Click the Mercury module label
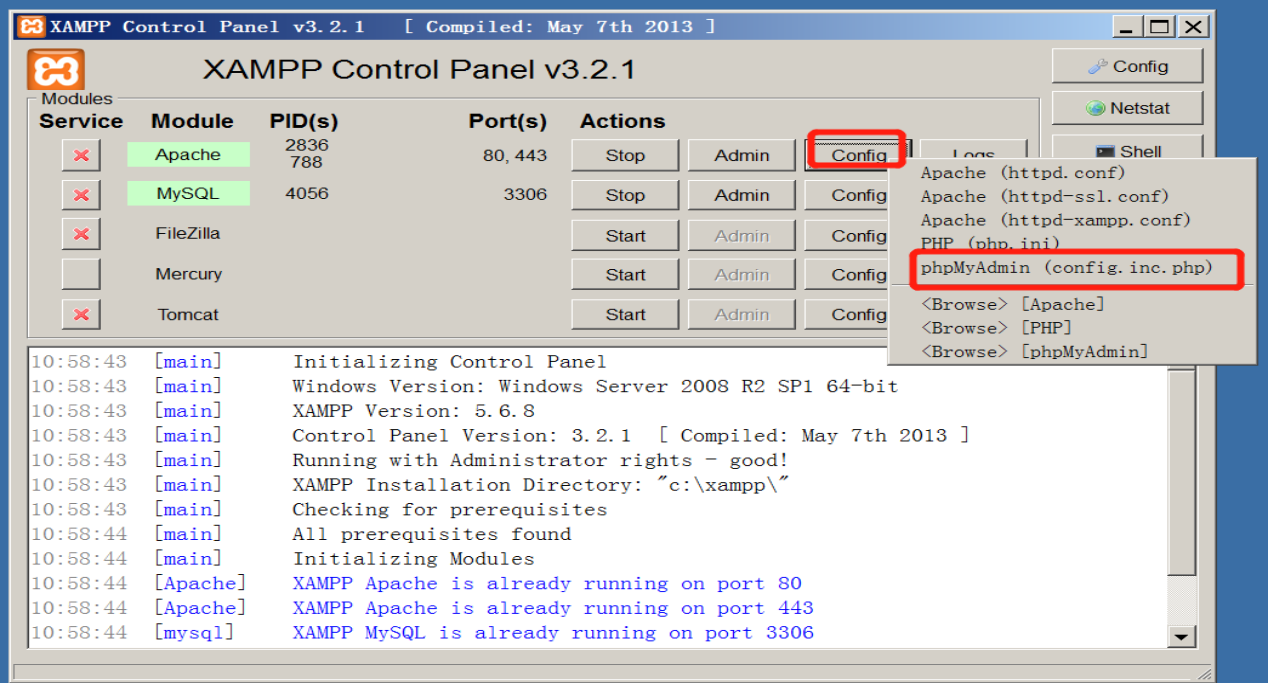The image size is (1268, 683). (x=188, y=273)
